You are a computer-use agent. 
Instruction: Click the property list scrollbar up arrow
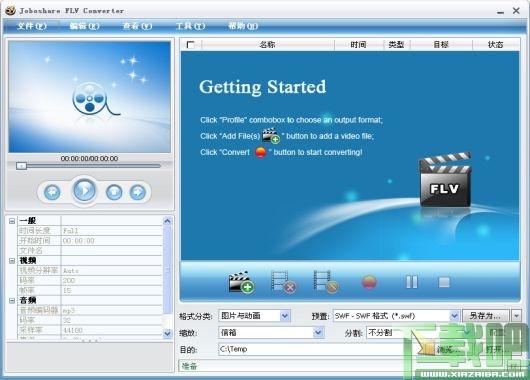coord(167,221)
